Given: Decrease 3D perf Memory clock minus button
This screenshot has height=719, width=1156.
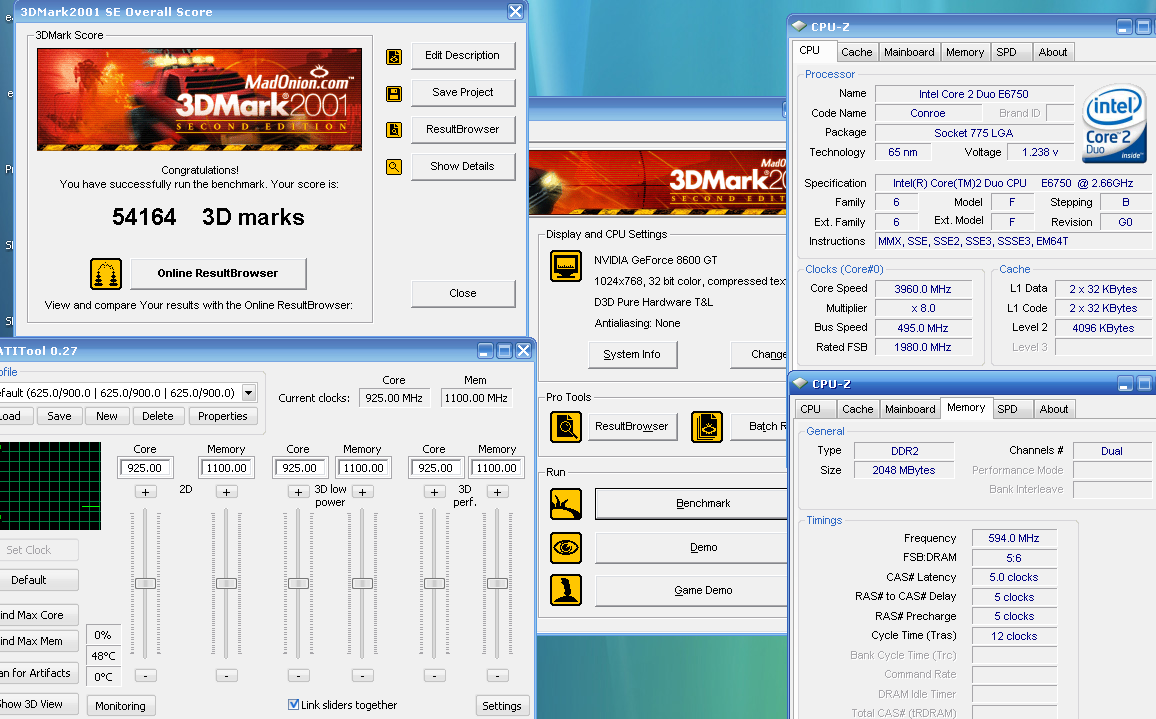Looking at the screenshot, I should pos(498,675).
